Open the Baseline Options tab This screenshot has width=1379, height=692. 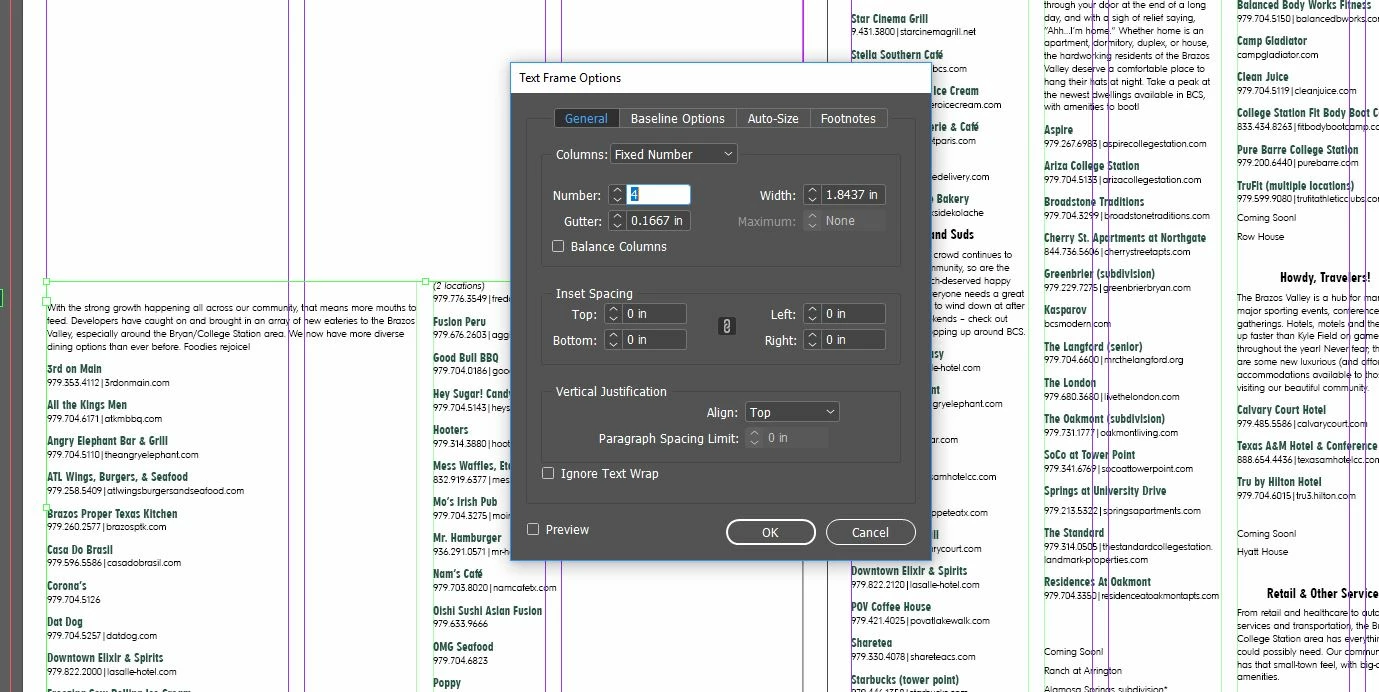(677, 118)
